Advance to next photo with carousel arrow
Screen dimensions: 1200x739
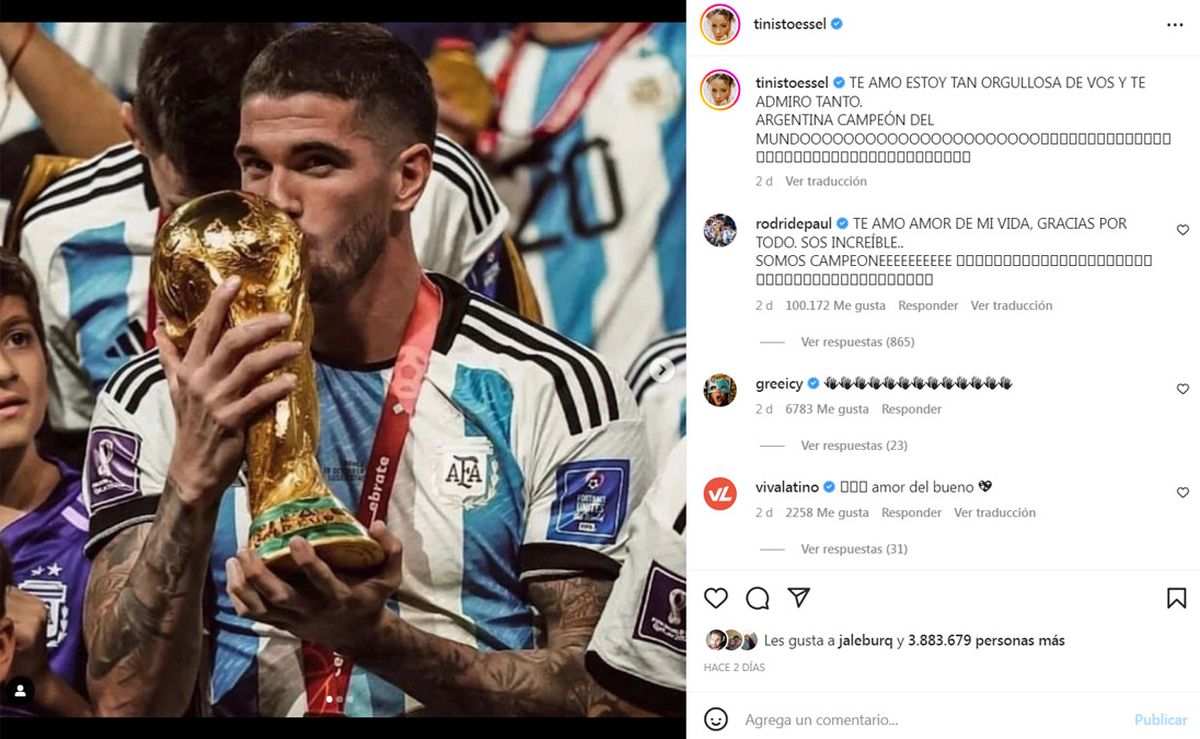[x=662, y=370]
